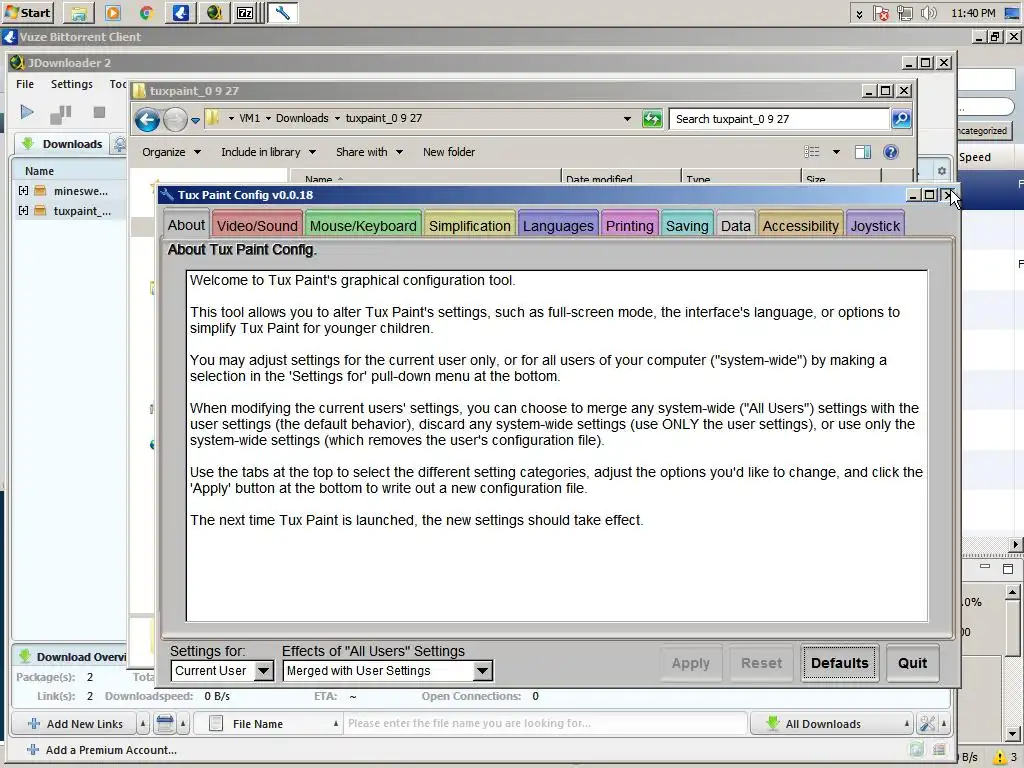
Task: Open JDownloader Settings menu
Action: coord(72,84)
